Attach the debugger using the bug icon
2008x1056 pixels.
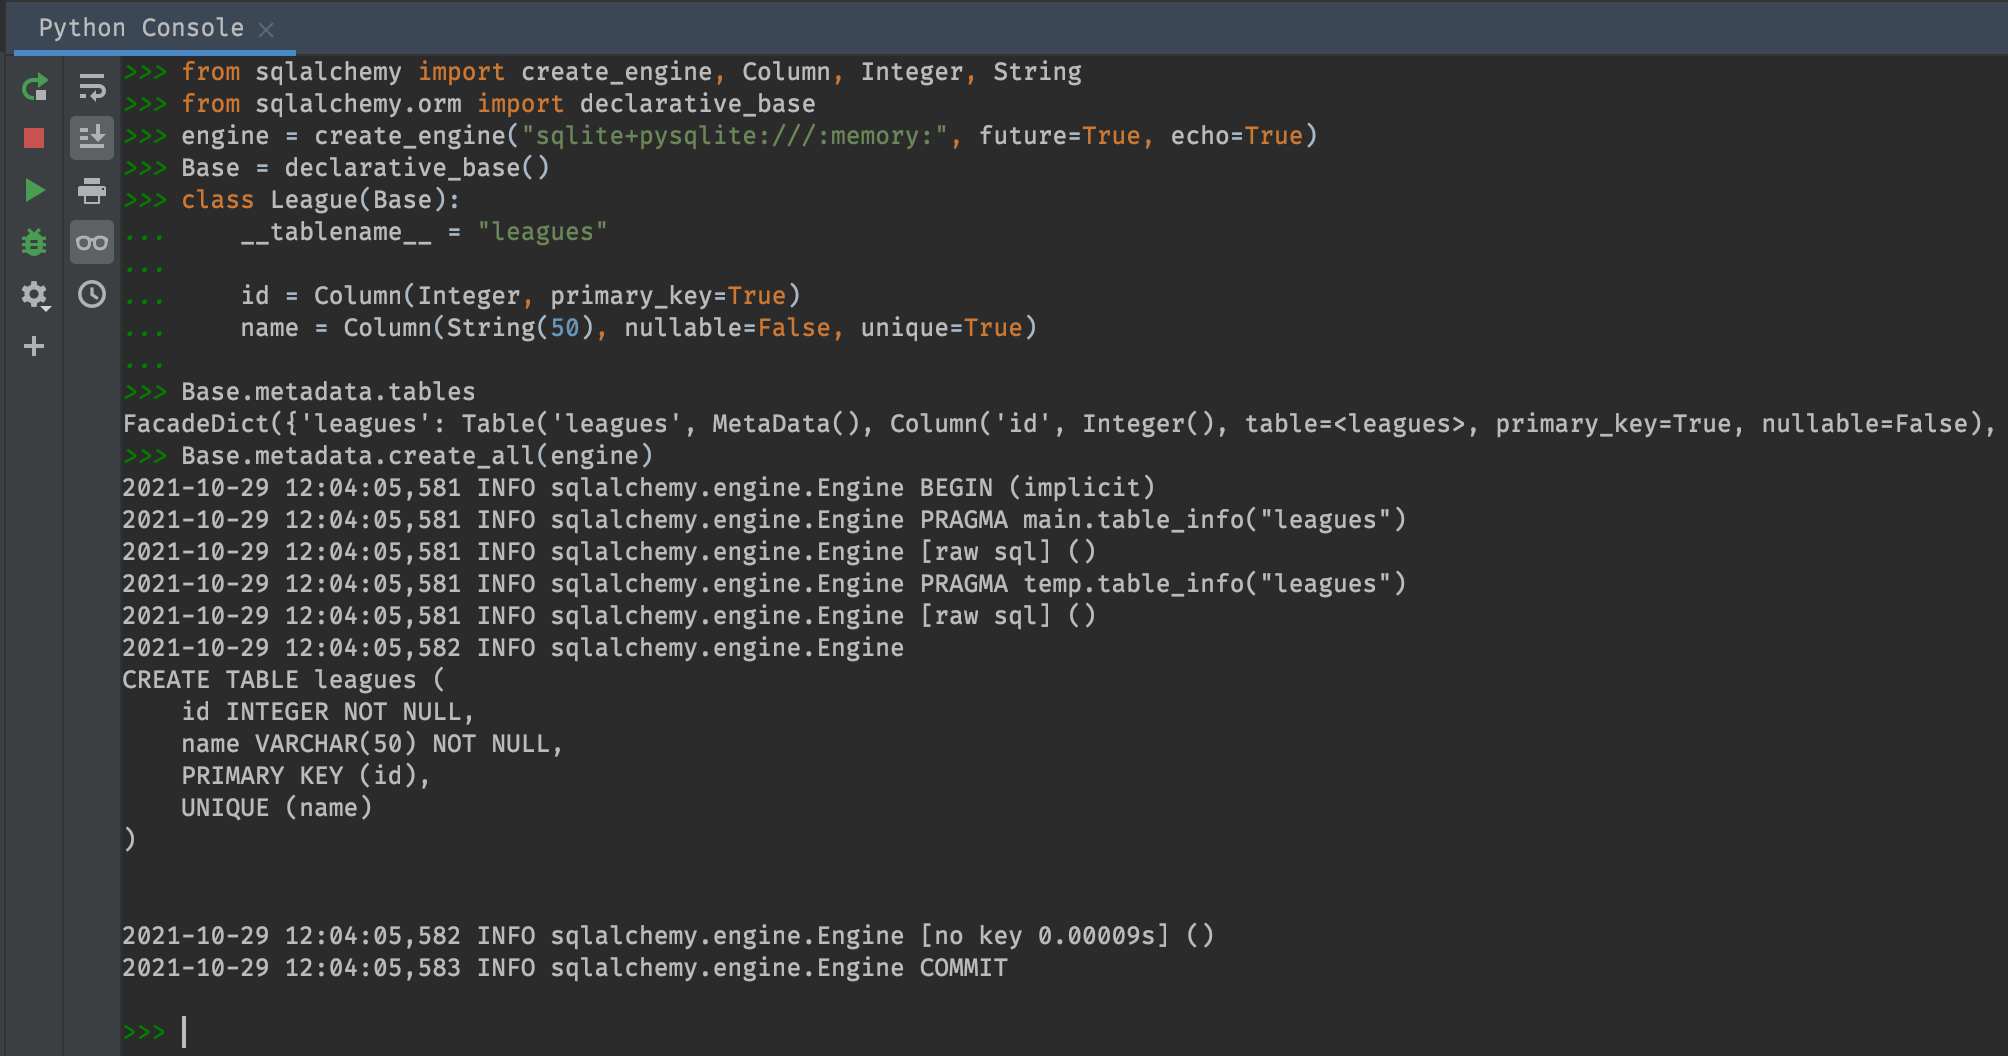tap(34, 242)
